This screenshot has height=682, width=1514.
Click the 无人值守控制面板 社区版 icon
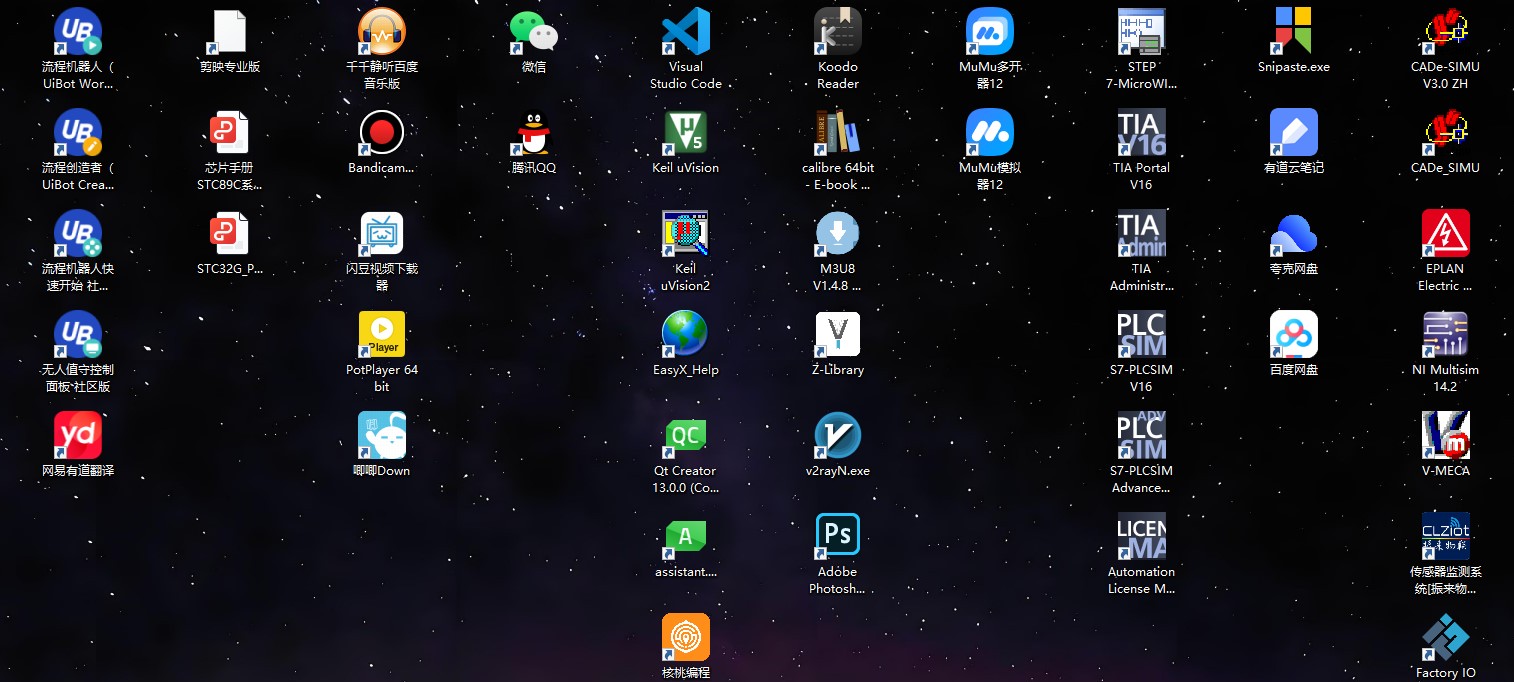[78, 335]
